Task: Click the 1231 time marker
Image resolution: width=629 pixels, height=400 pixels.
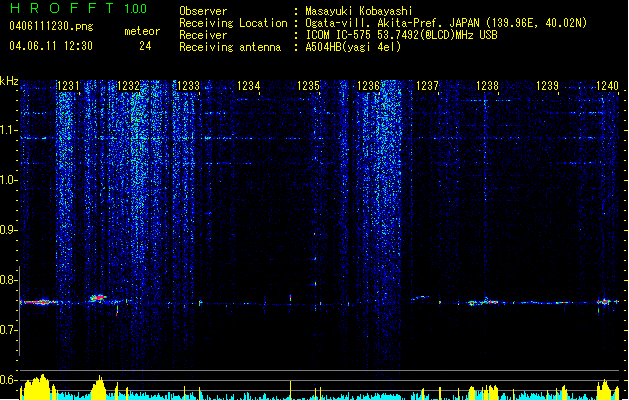Action: tap(68, 86)
